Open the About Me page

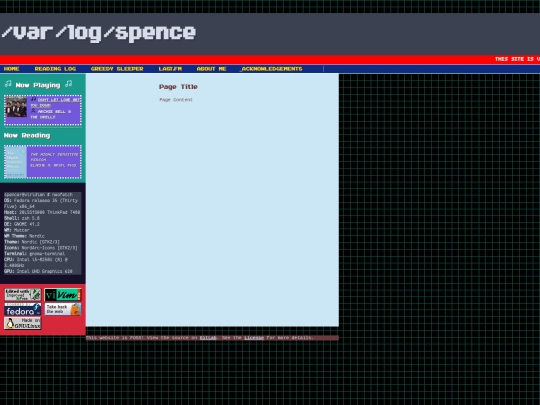click(x=211, y=69)
